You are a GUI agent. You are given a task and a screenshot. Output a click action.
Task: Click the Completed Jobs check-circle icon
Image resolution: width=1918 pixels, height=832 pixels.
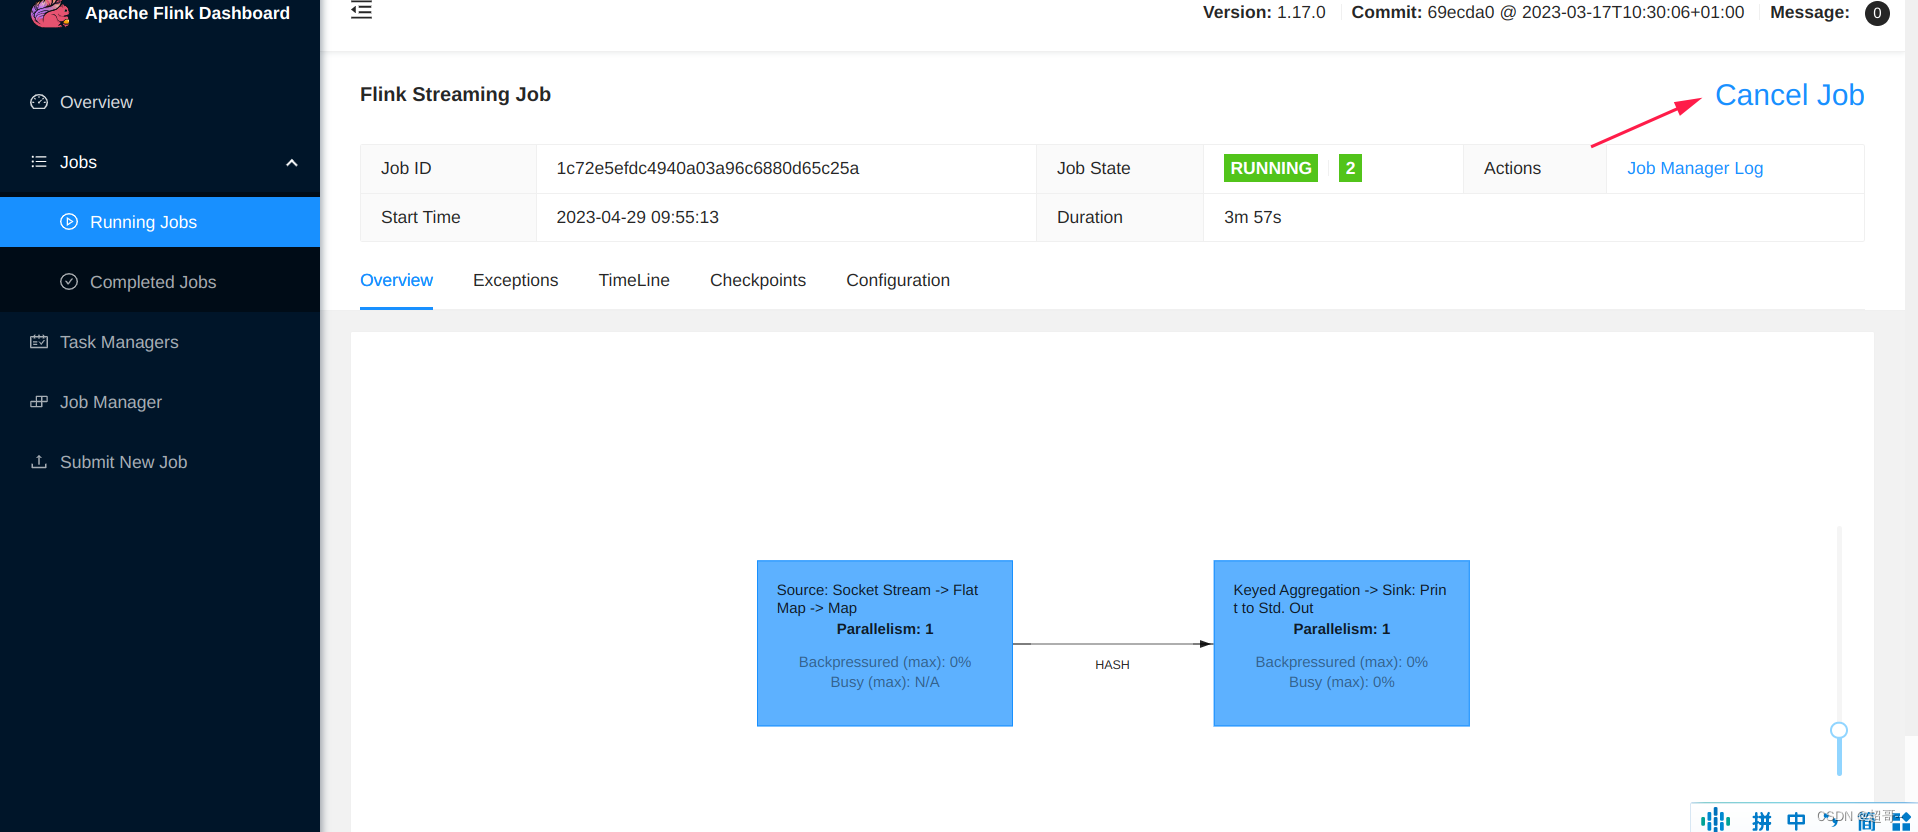coord(69,282)
